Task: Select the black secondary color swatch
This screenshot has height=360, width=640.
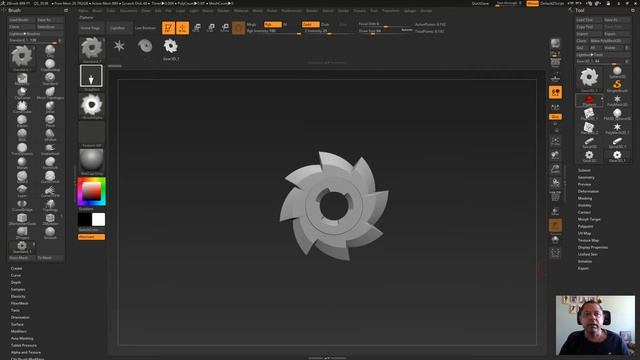Action: coord(84,219)
